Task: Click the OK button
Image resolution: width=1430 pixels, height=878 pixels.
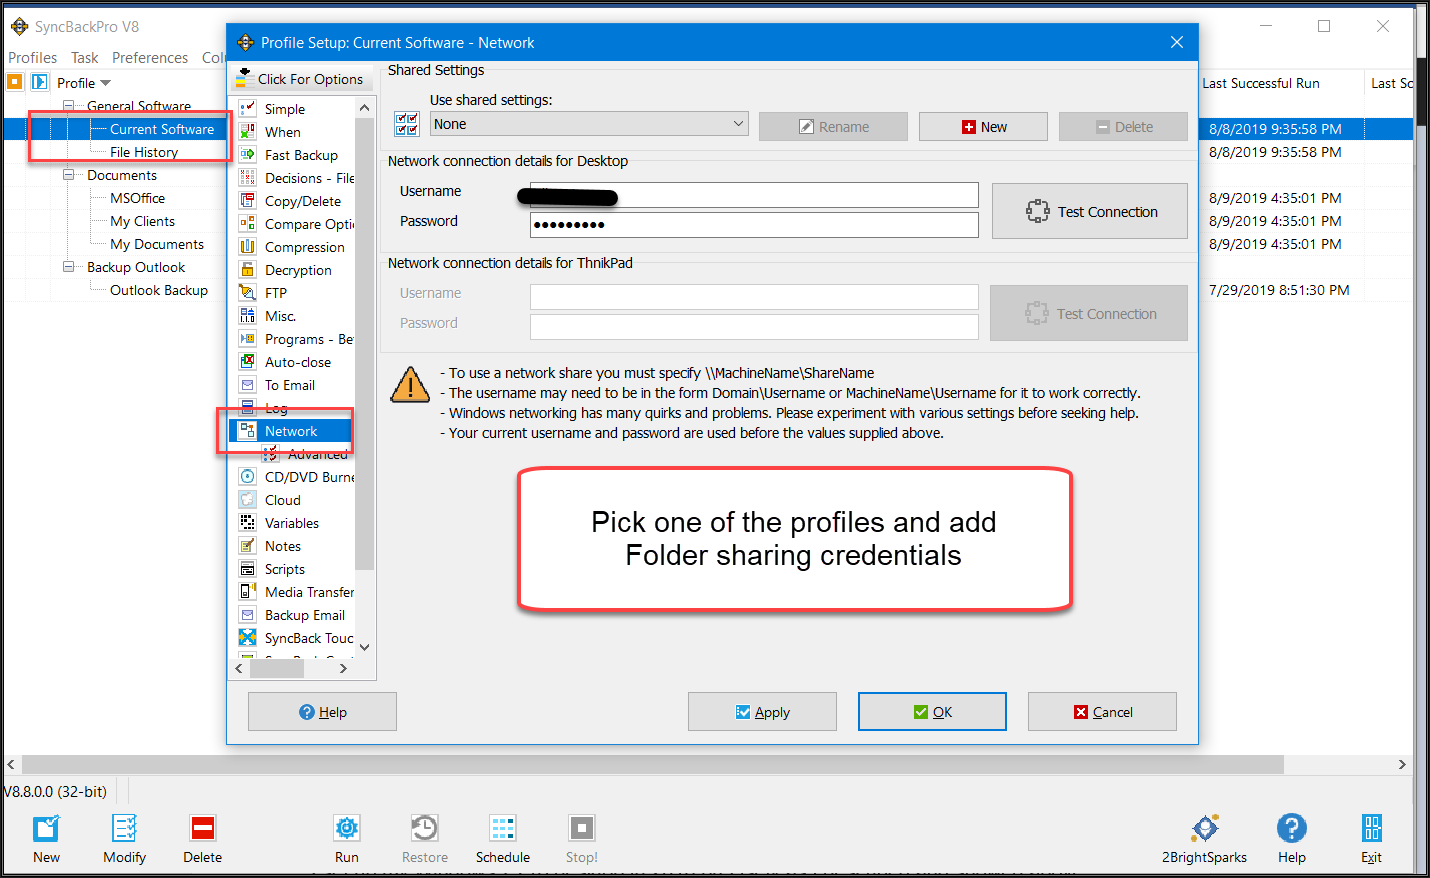Action: (932, 712)
